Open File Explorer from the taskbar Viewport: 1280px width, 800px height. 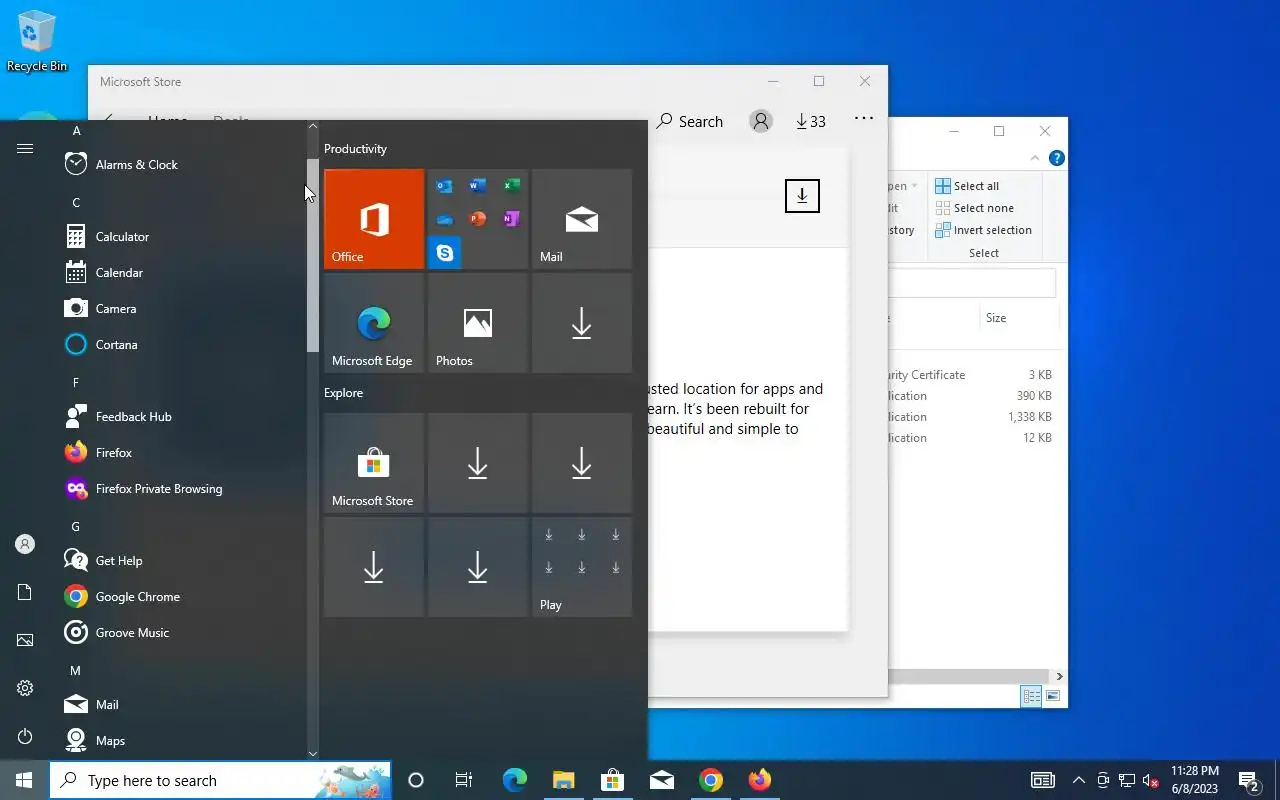564,780
